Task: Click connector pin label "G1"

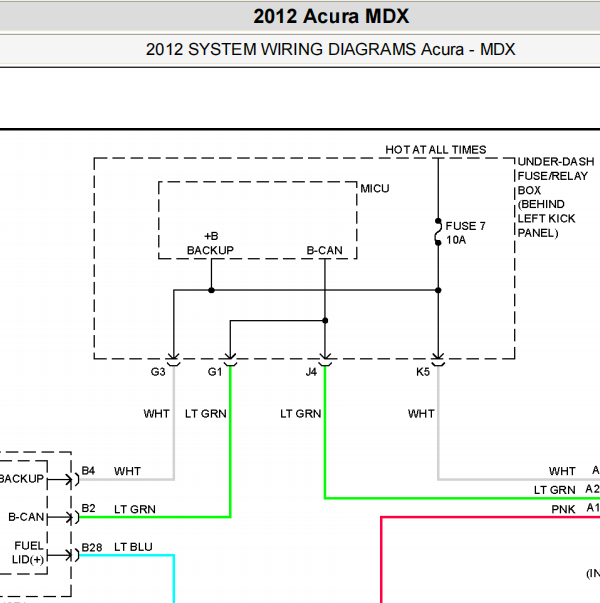Action: [x=215, y=372]
